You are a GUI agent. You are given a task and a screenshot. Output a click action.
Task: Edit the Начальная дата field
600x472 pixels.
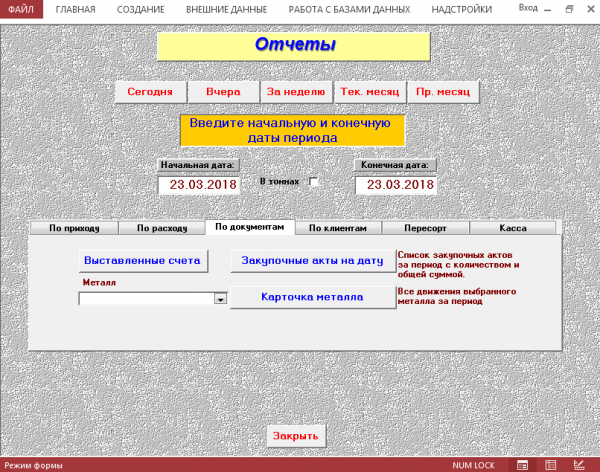pyautogui.click(x=199, y=185)
